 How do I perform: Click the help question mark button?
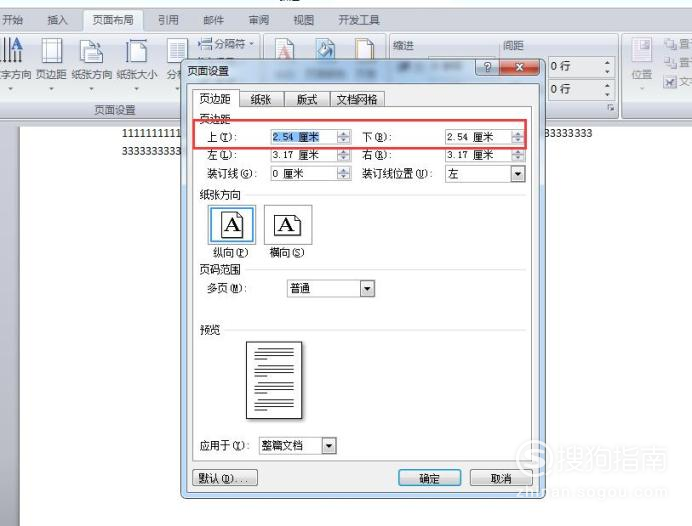tap(487, 67)
